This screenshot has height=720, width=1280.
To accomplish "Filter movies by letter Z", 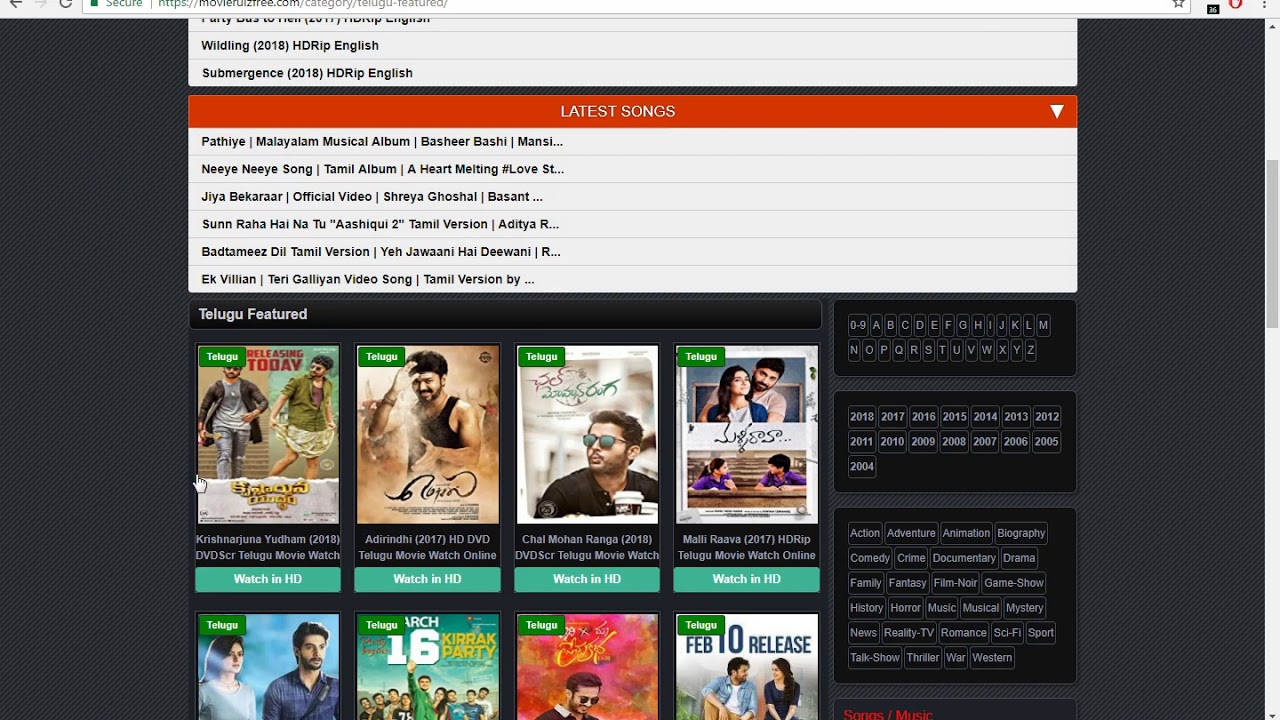I will tap(1031, 351).
